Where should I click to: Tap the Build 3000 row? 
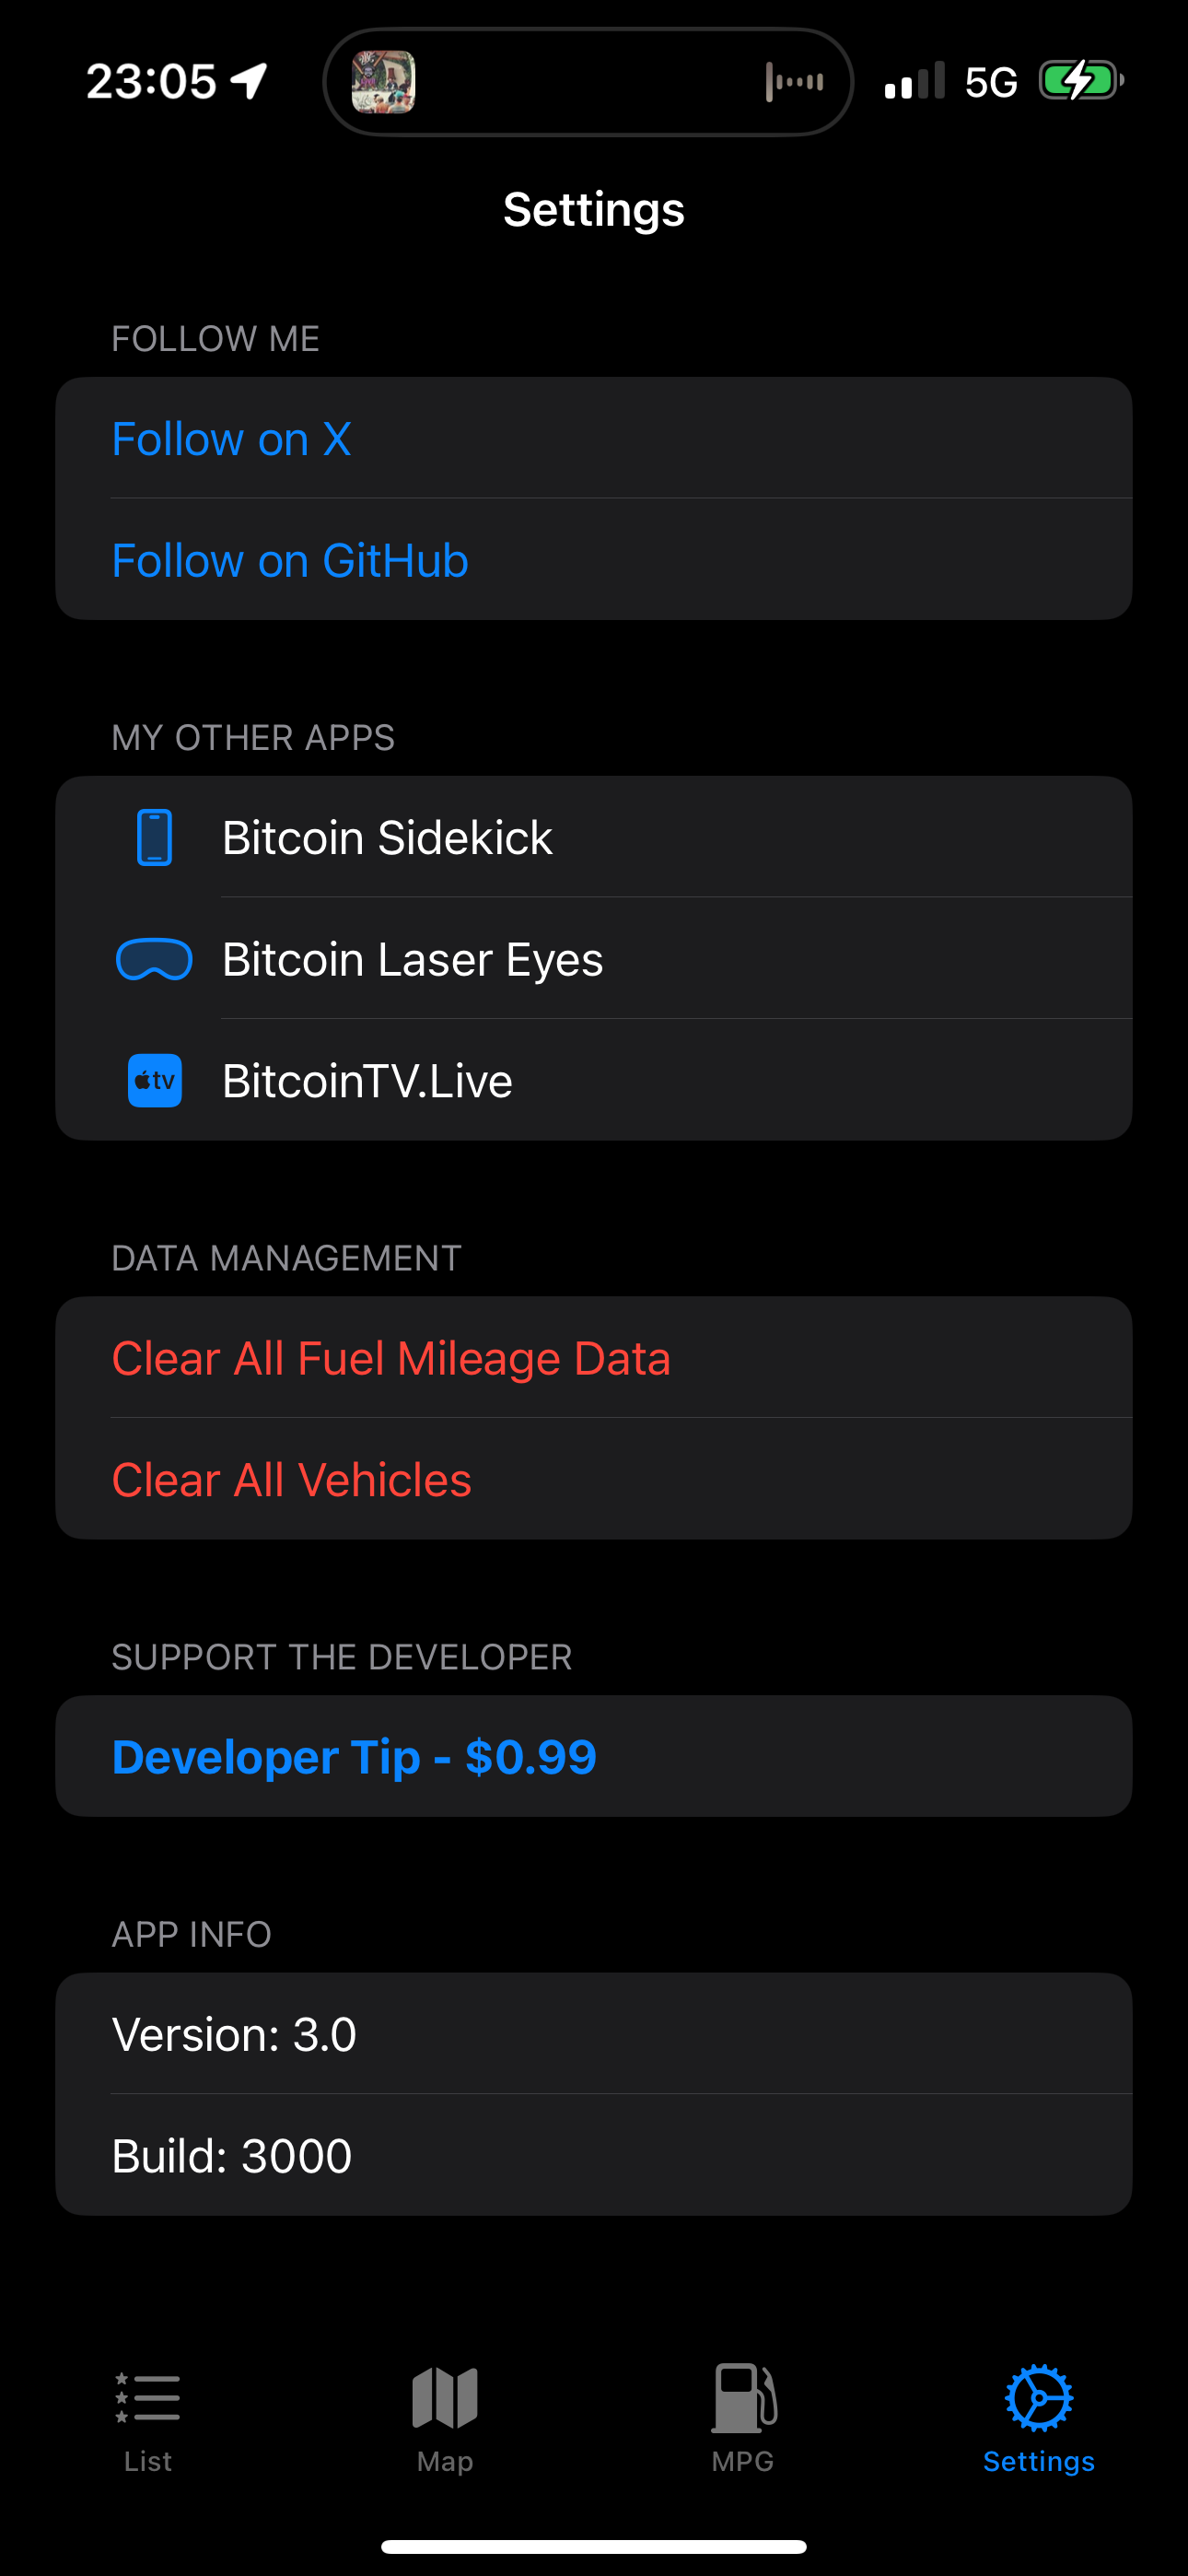coord(594,2155)
